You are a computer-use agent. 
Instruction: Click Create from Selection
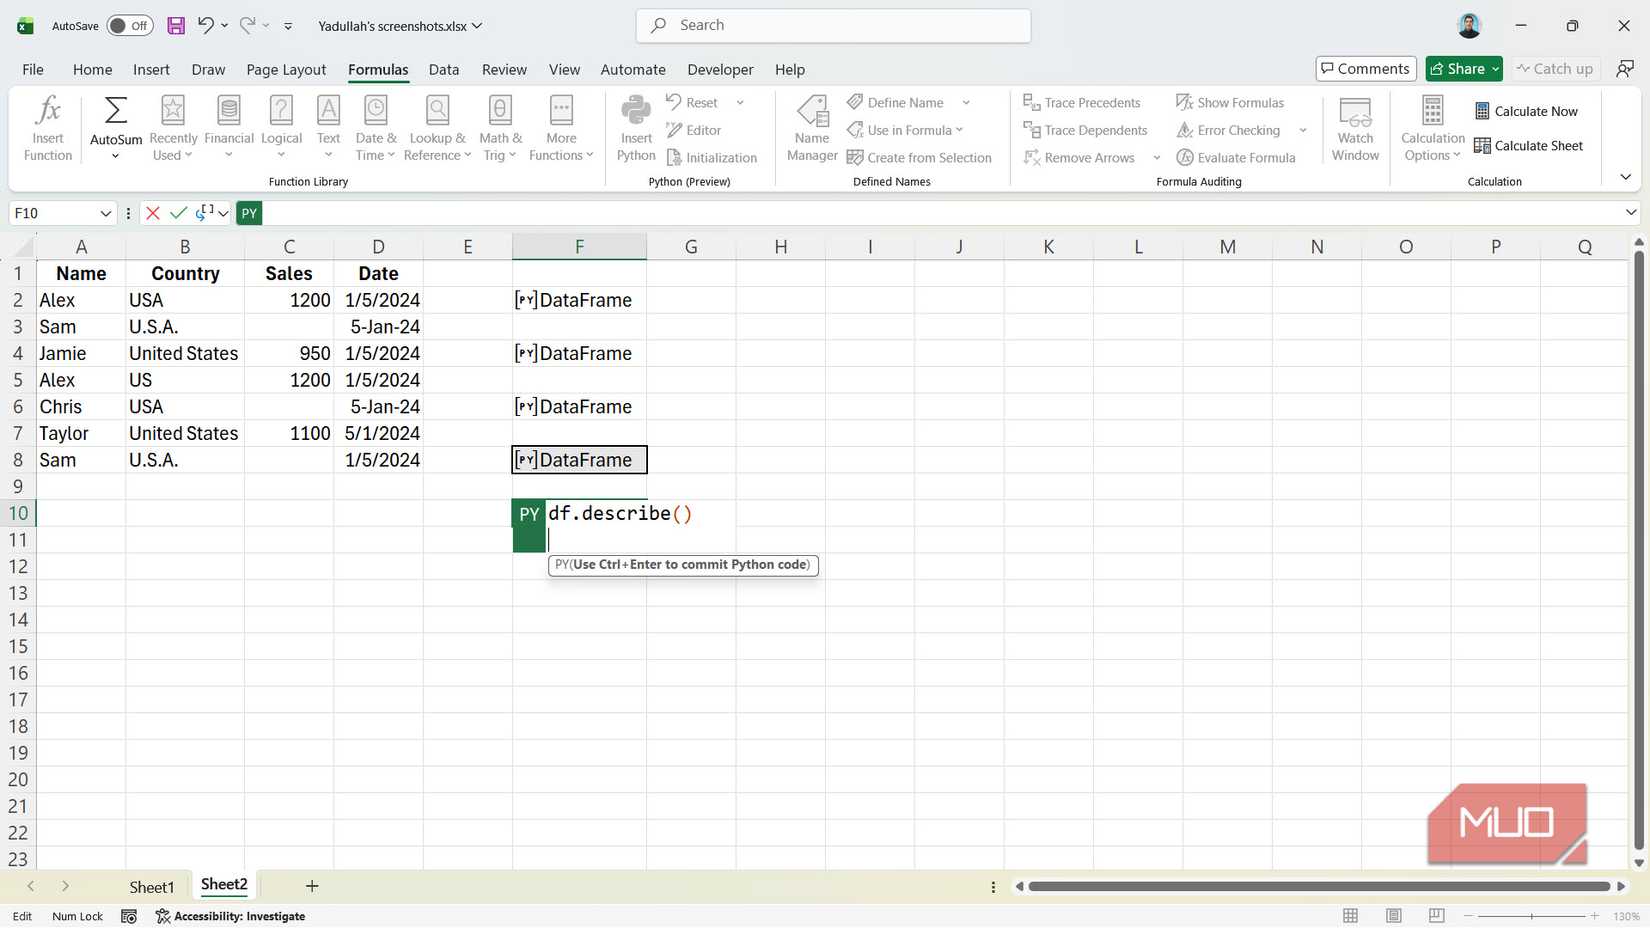click(919, 158)
